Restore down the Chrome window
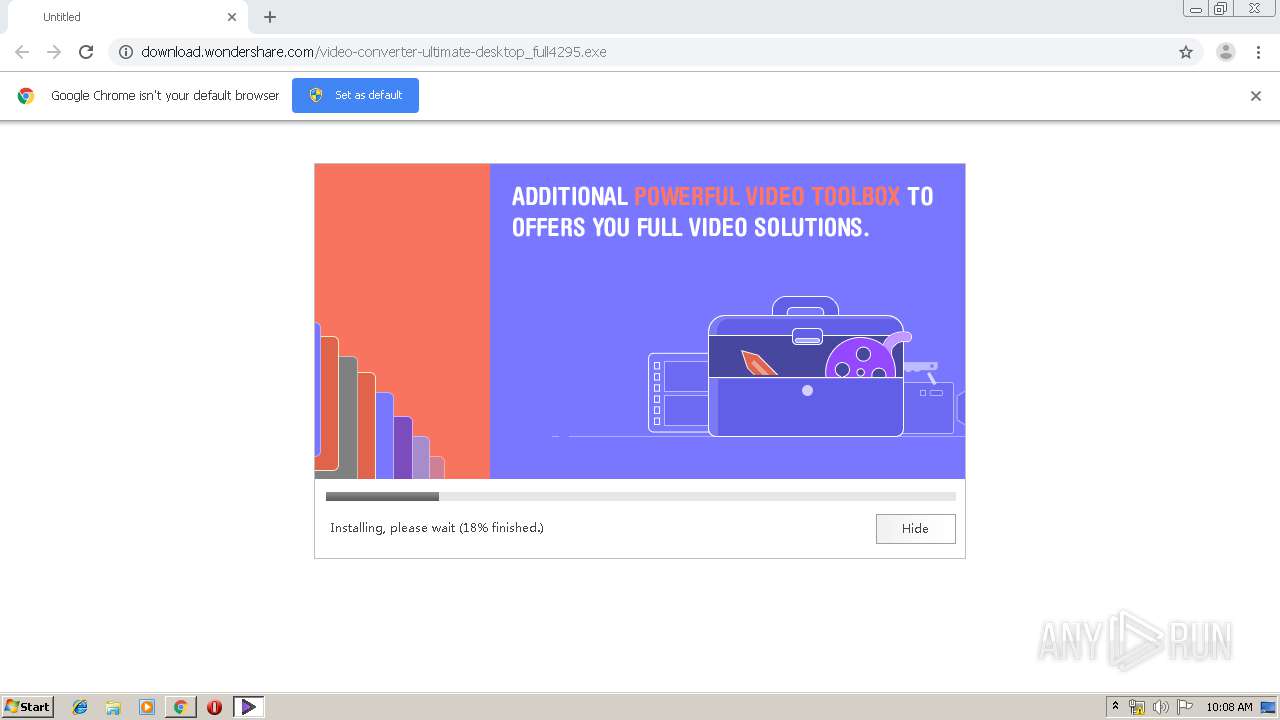 pyautogui.click(x=1221, y=9)
